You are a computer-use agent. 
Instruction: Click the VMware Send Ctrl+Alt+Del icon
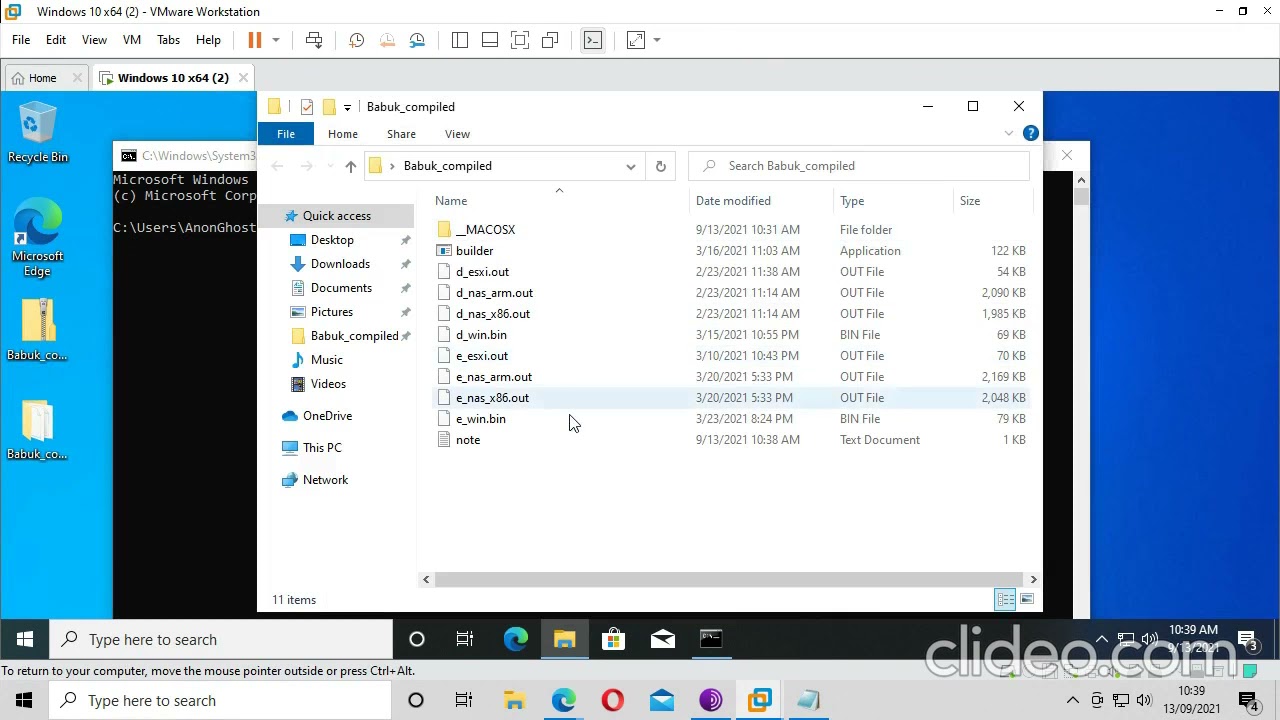click(x=314, y=40)
